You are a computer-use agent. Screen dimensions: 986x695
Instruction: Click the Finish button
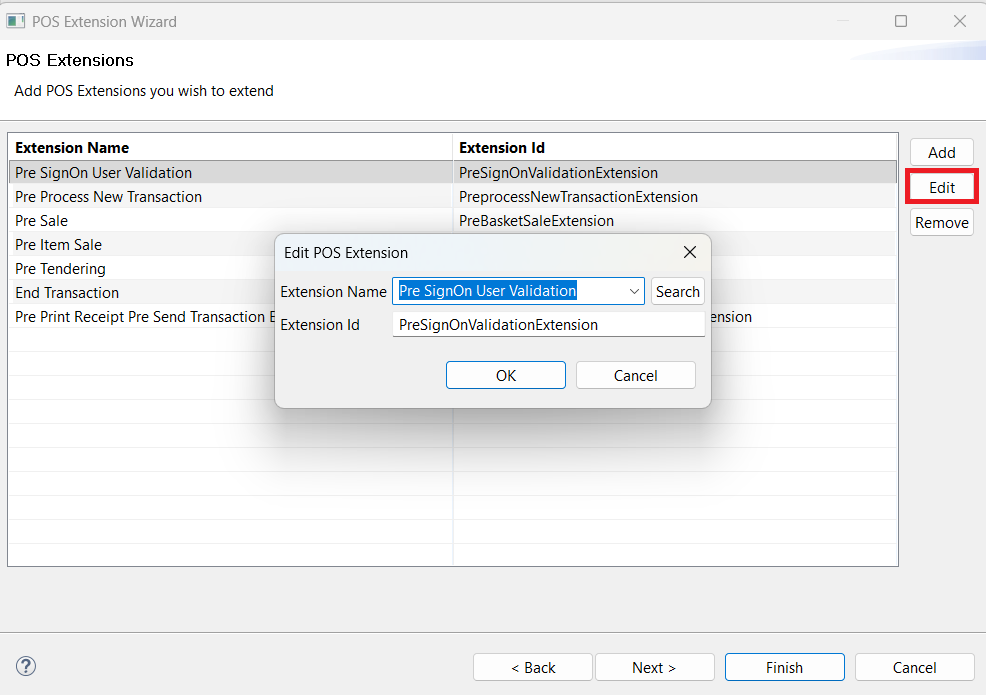click(784, 667)
